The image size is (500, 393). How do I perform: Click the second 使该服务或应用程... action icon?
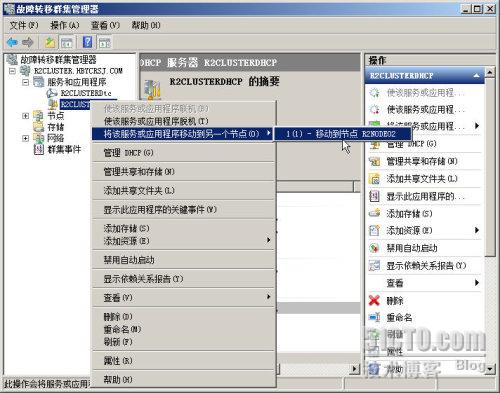tap(375, 109)
